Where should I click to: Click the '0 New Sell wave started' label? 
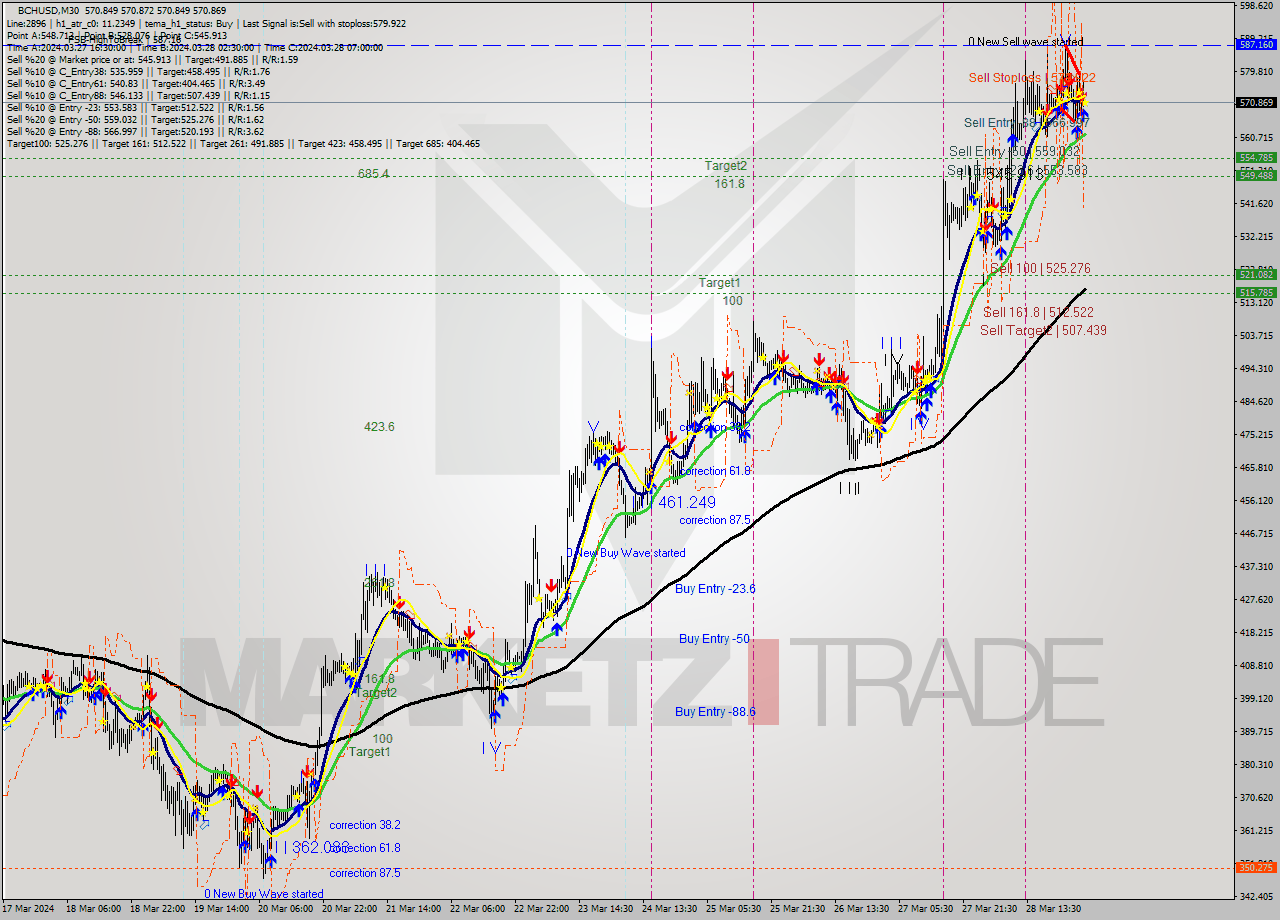click(x=1025, y=42)
